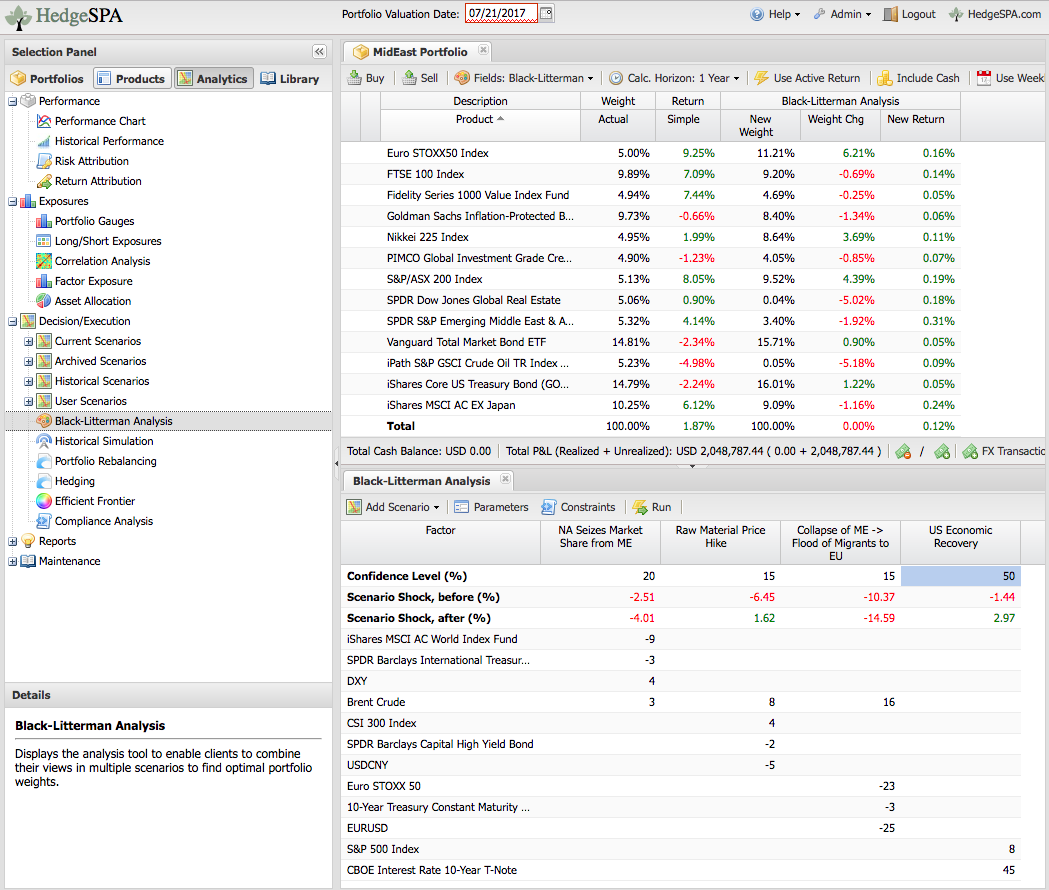Click the Buy toolbar icon

[x=355, y=78]
